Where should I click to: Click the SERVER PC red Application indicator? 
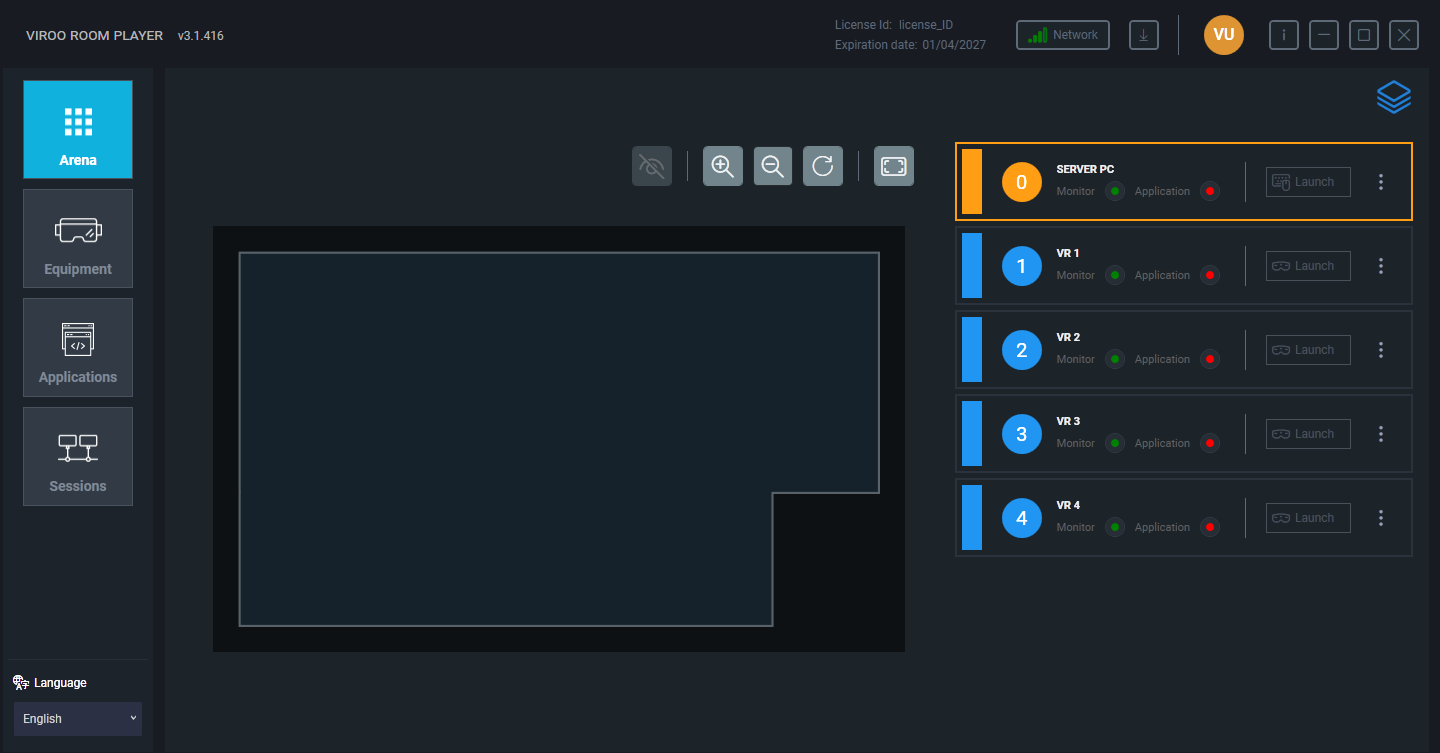(x=1210, y=191)
